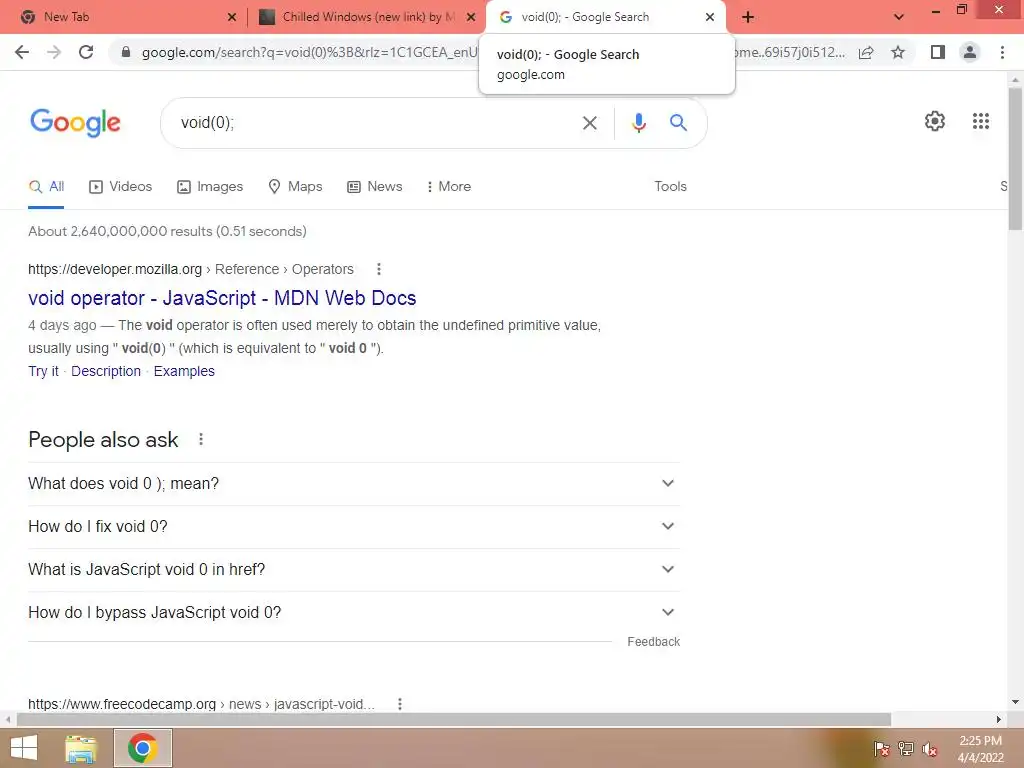
Task: Start voice search with microphone icon
Action: (639, 123)
